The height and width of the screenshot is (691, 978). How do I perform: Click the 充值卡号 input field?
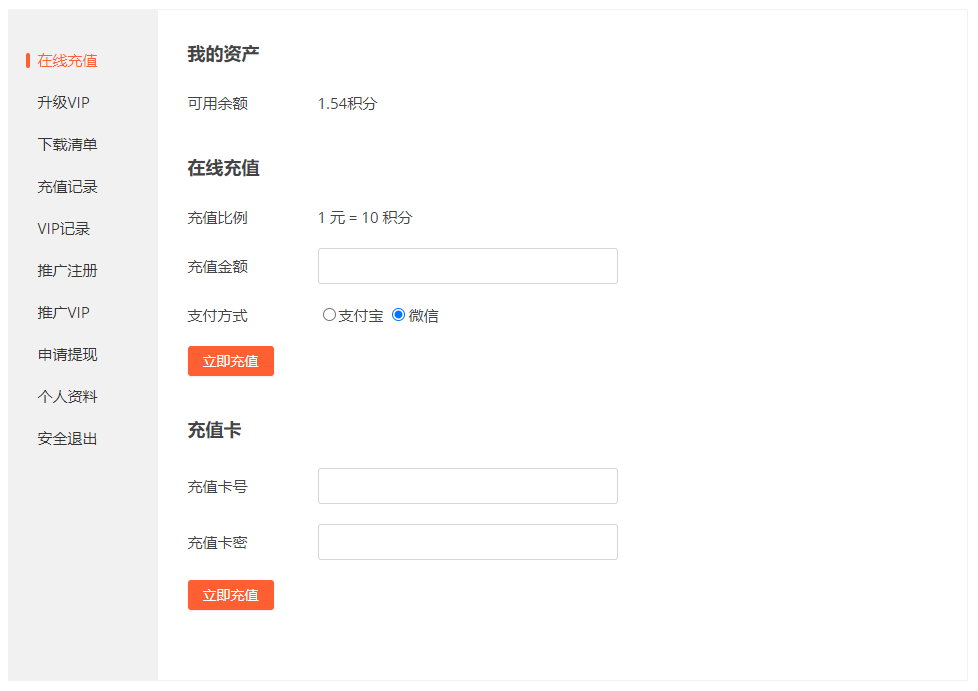tap(467, 486)
